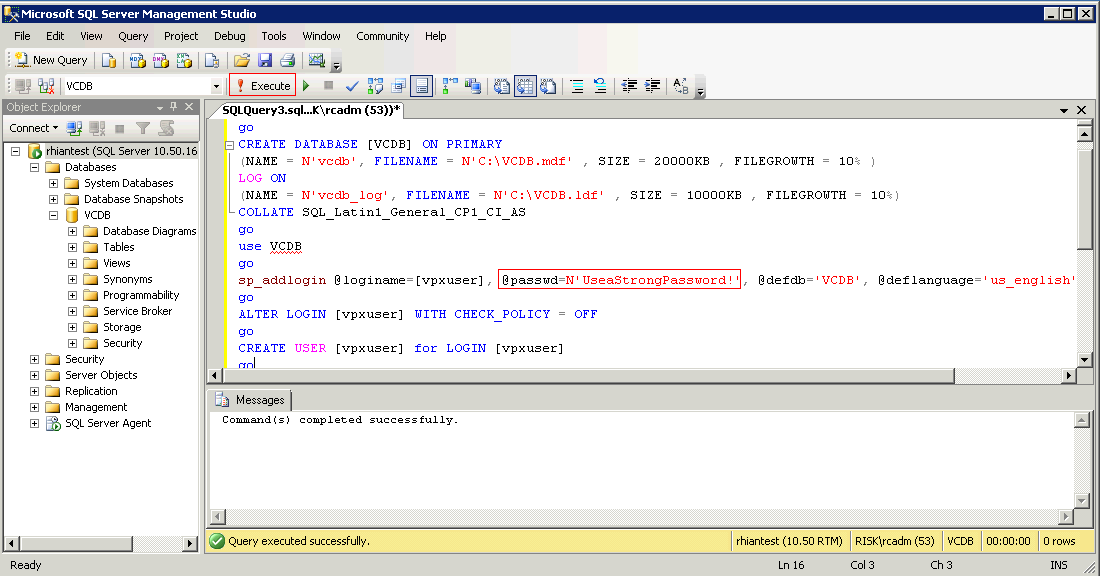Screen dimensions: 1100x576
Task: Click Analysis Services DMX Query icon
Action: (161, 60)
